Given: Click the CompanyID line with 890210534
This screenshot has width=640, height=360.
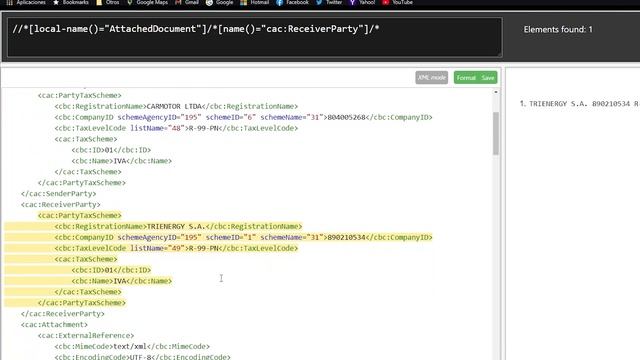Looking at the screenshot, I should pyautogui.click(x=243, y=237).
